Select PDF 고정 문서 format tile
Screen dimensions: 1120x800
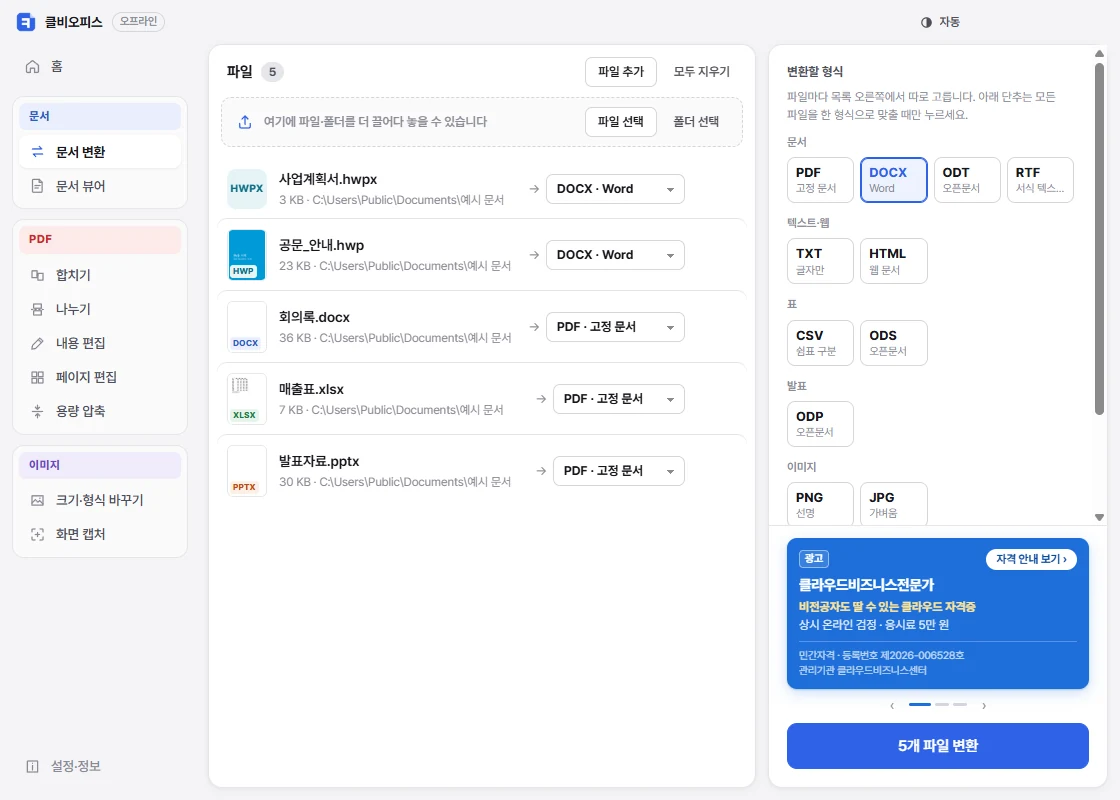[x=820, y=180]
